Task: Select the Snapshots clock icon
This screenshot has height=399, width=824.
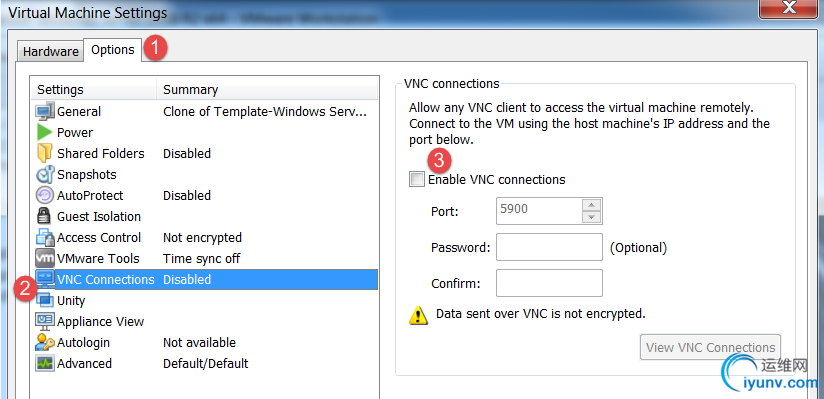Action: (x=45, y=175)
